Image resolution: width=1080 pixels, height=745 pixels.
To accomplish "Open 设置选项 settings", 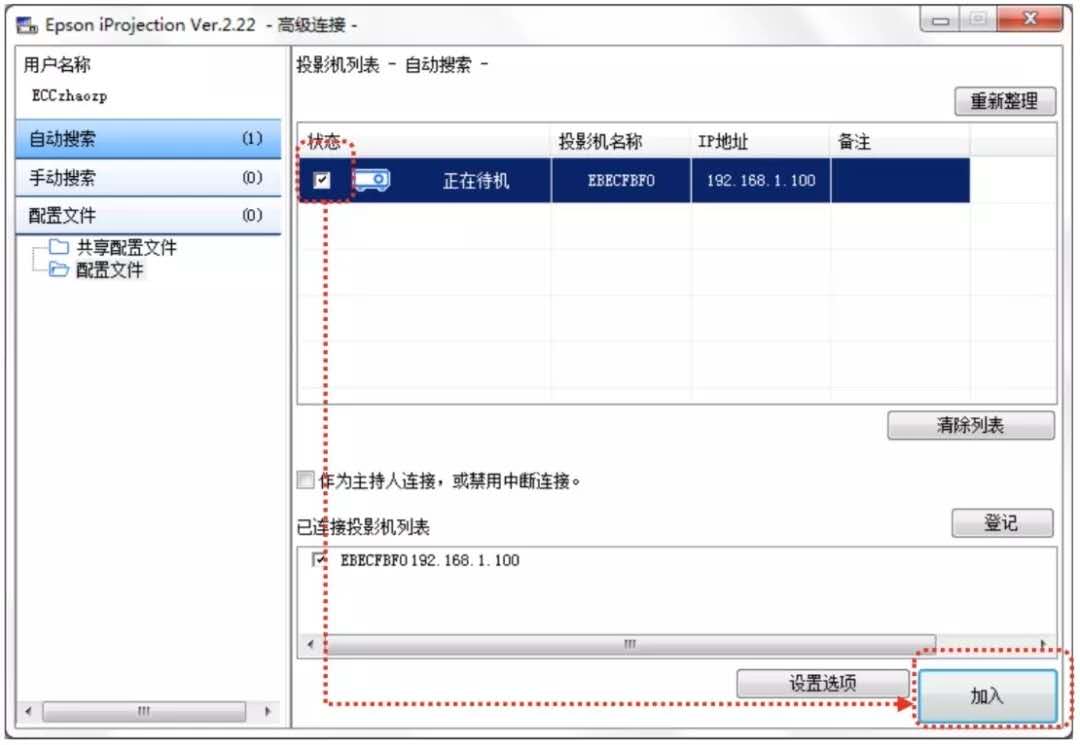I will [822, 684].
